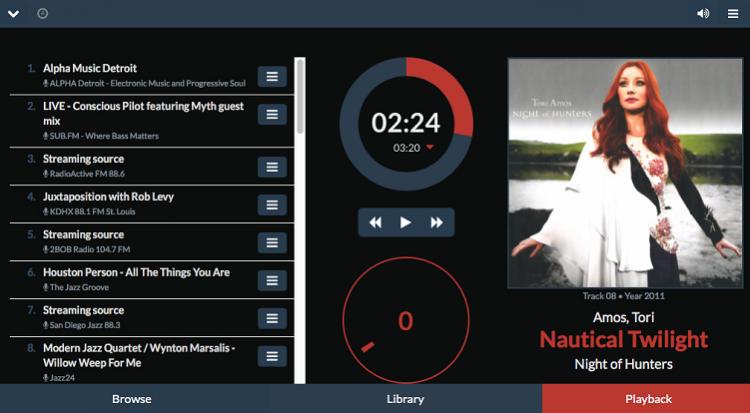Skip to next track
Screen dimensions: 750x413
click(x=436, y=223)
